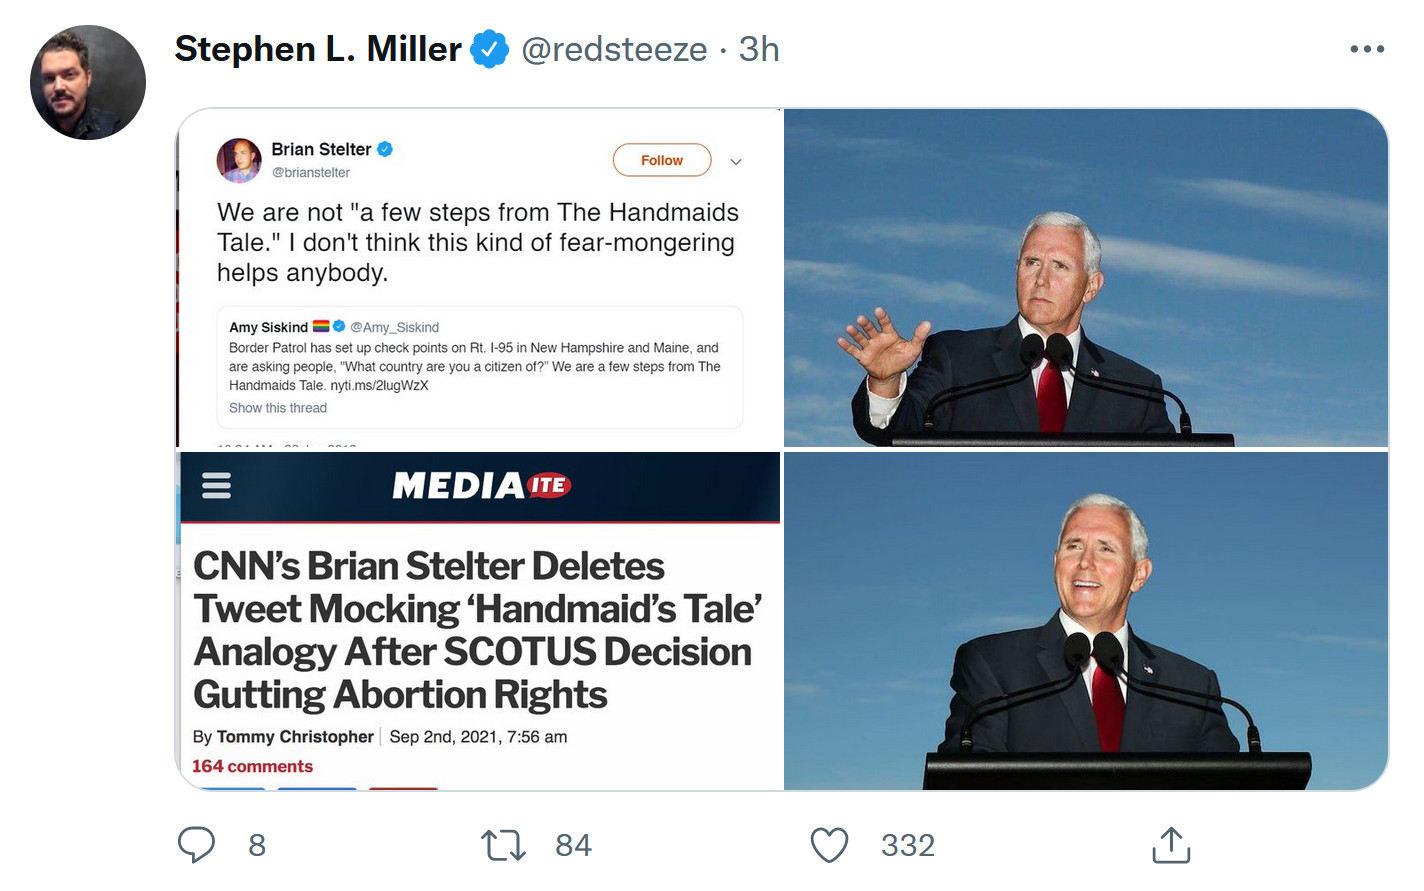Expand the chevron next to the Follow button
Image resolution: width=1424 pixels, height=891 pixels.
(x=736, y=161)
